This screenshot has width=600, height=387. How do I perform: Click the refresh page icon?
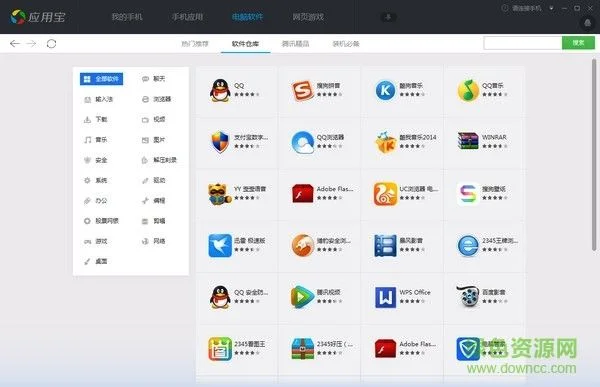point(51,44)
